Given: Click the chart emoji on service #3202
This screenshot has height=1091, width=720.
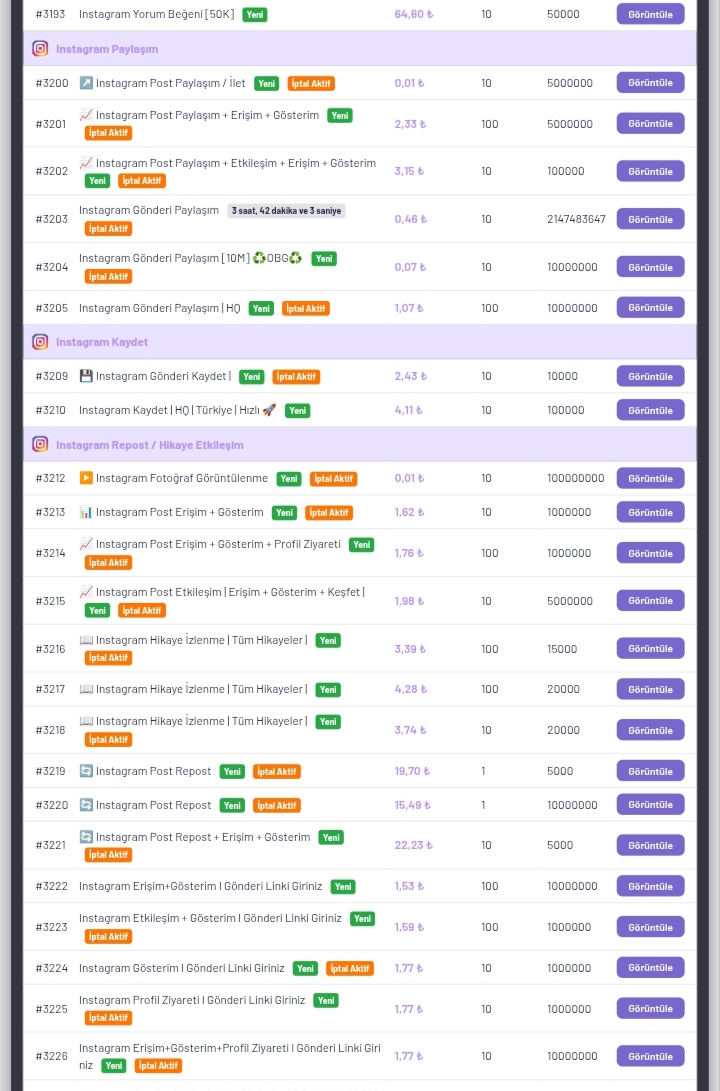Looking at the screenshot, I should 86,163.
